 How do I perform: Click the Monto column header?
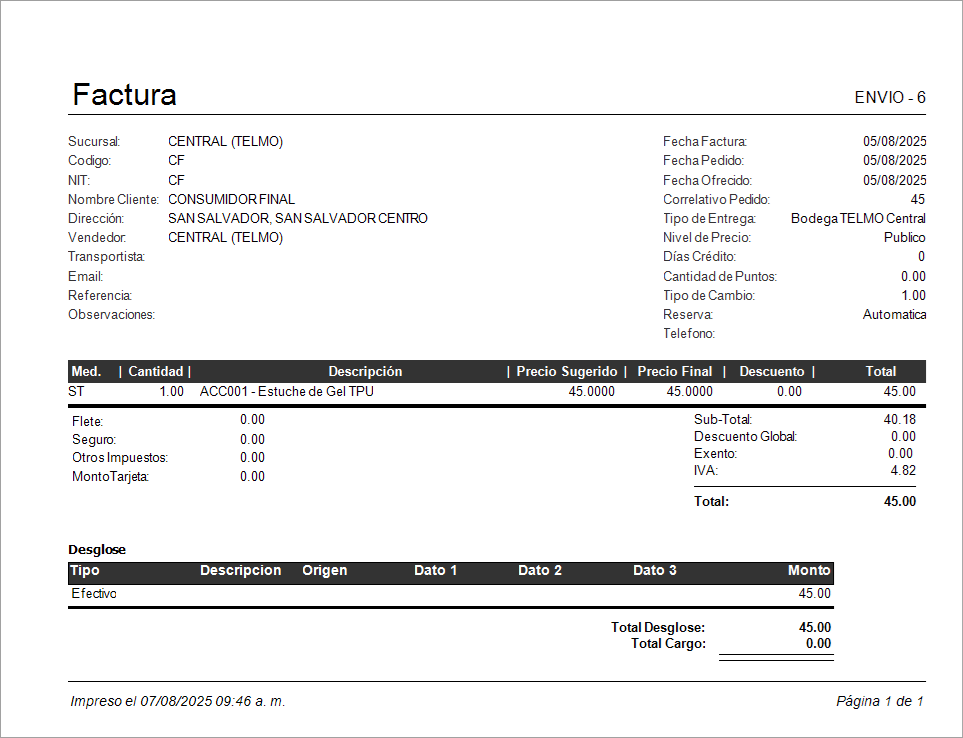[808, 571]
